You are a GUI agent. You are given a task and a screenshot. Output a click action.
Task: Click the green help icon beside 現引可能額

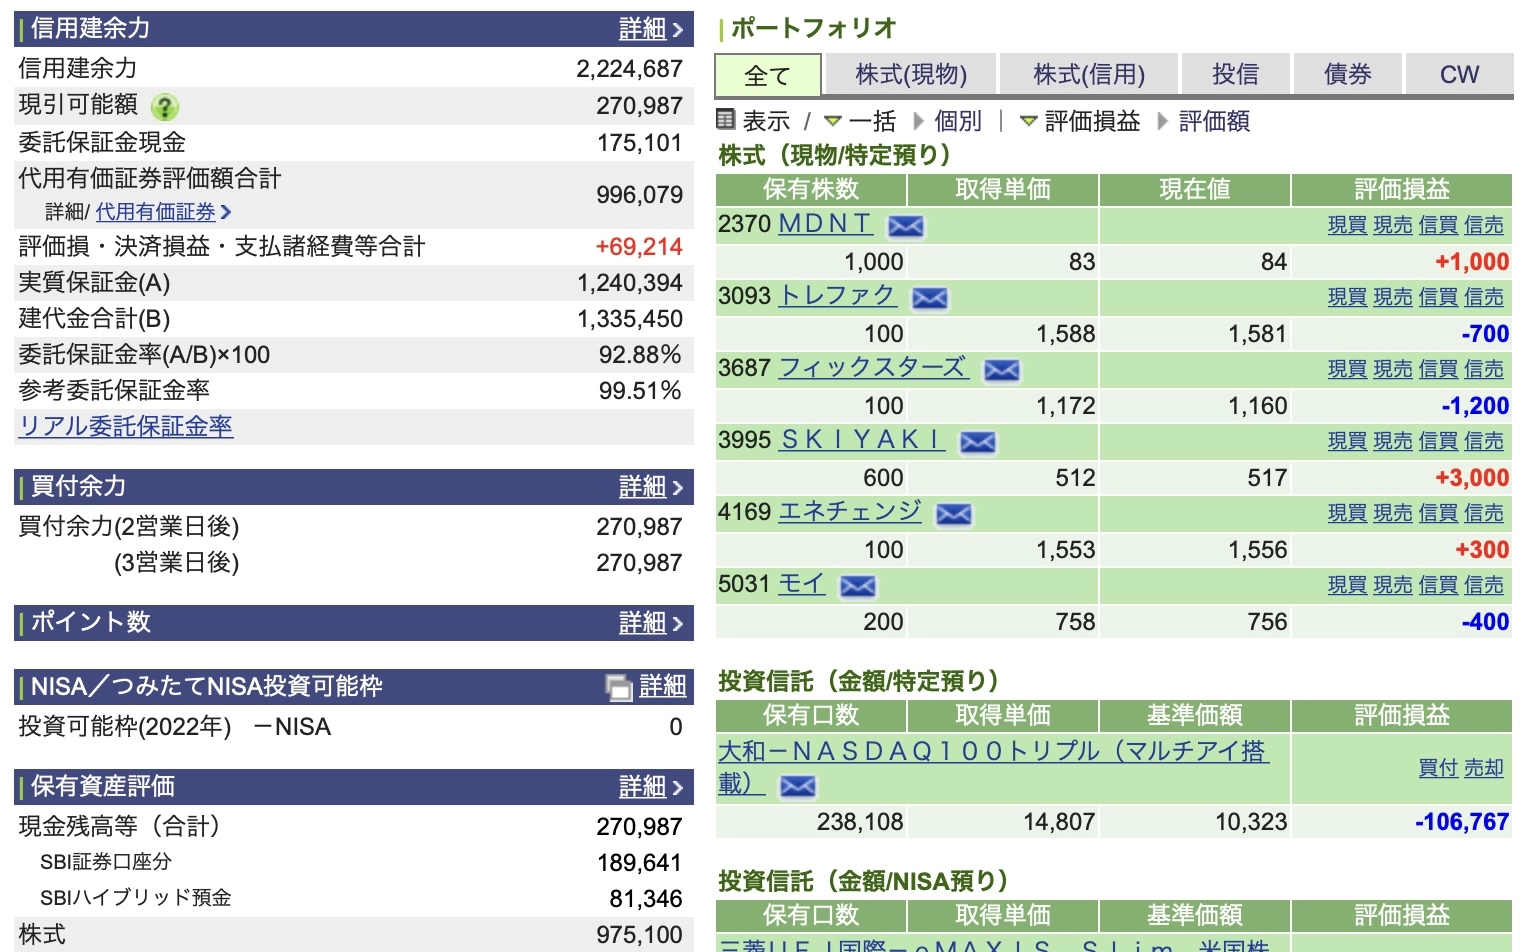pyautogui.click(x=164, y=107)
